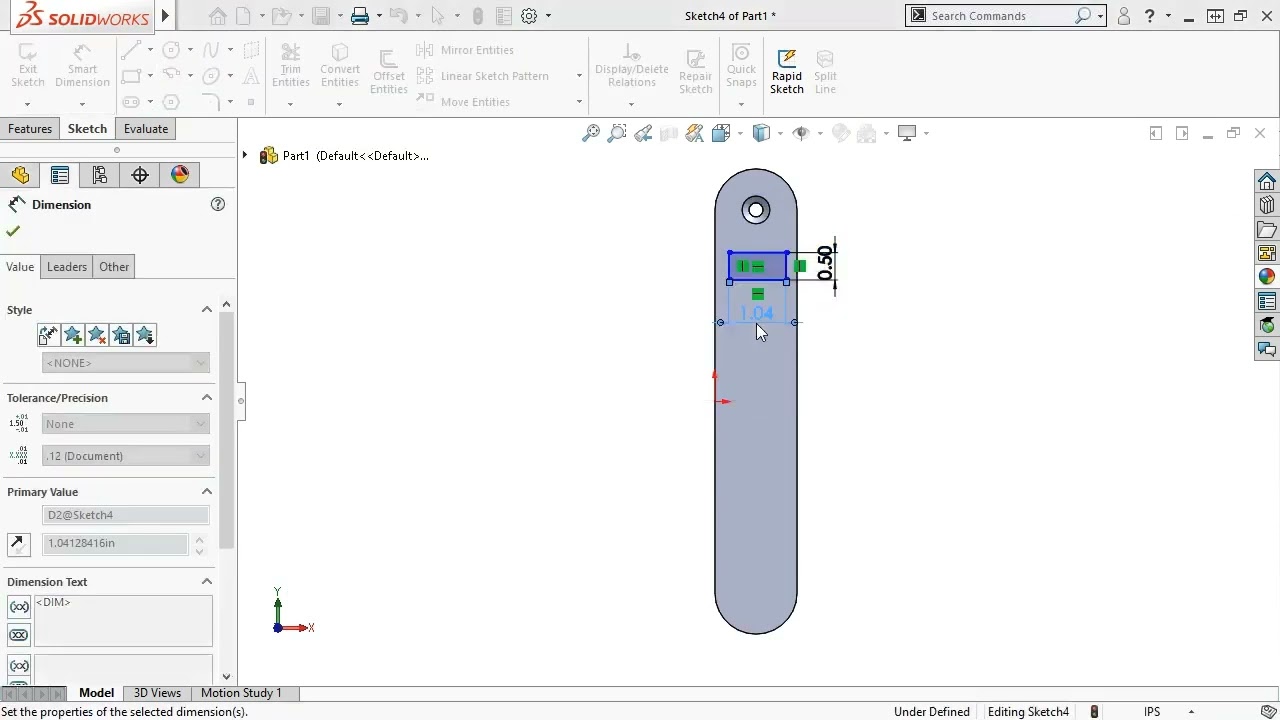
Task: Click the user login icon
Action: [x=1124, y=16]
